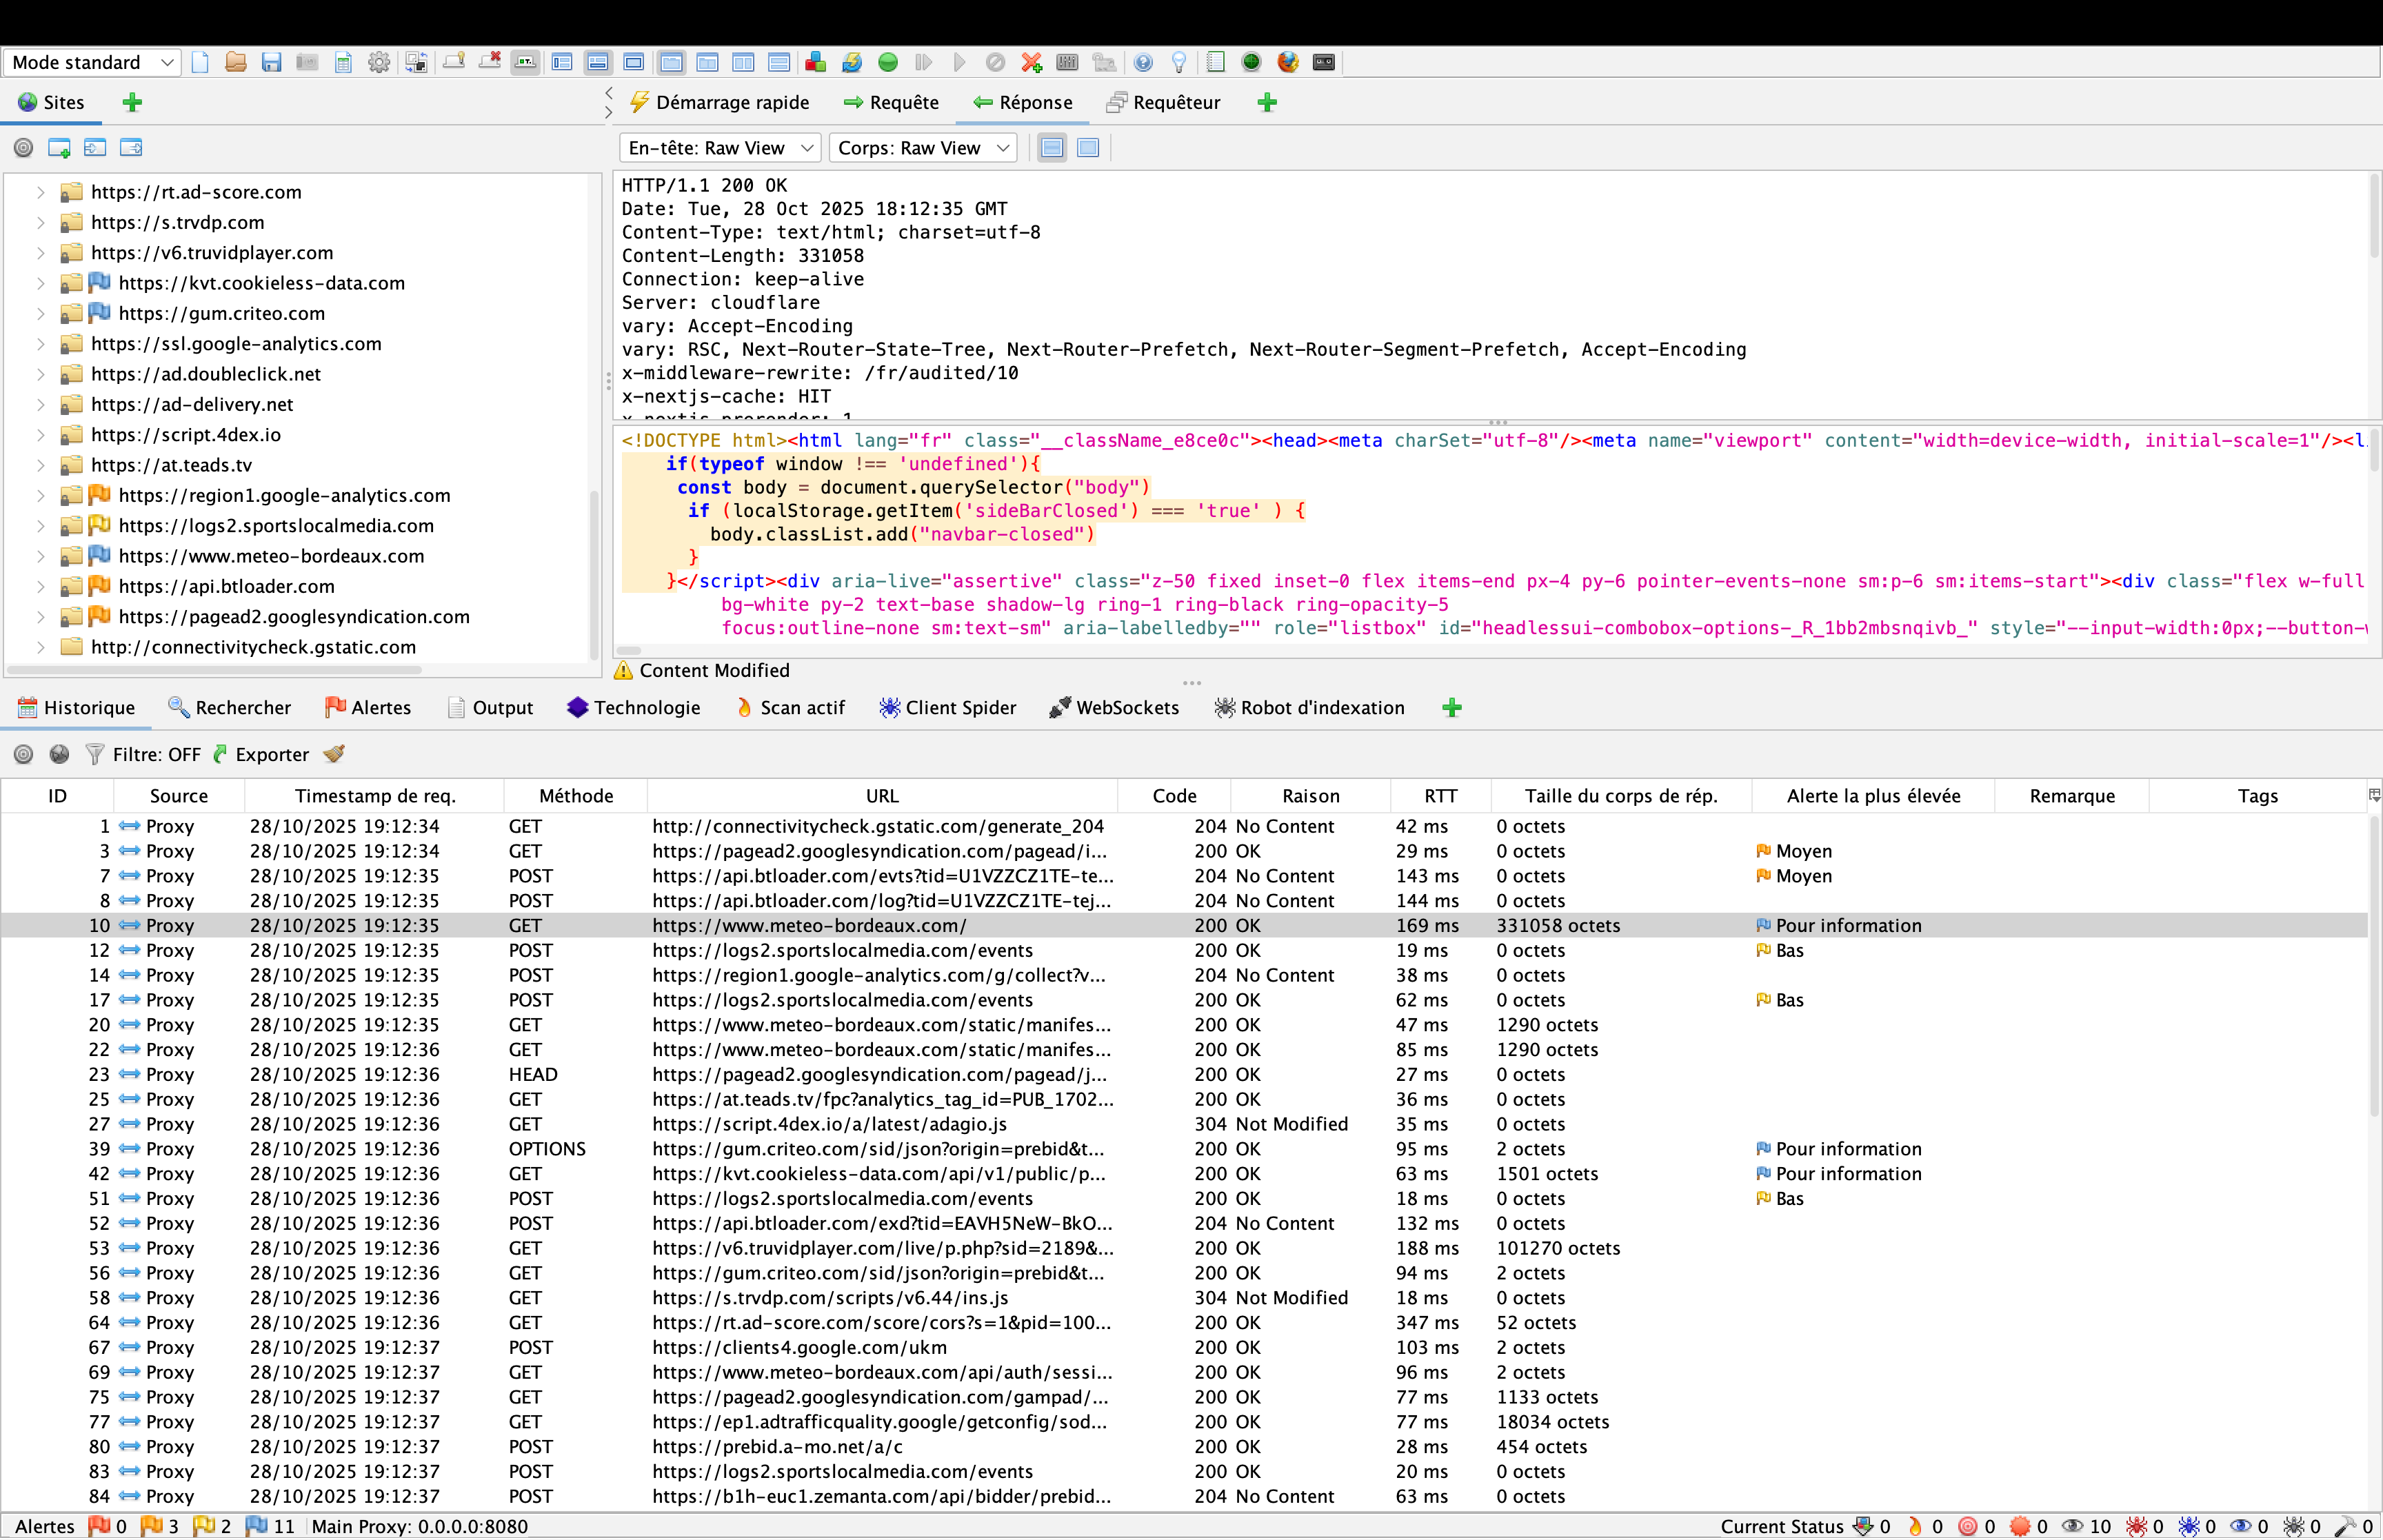Open the ZAP Options dialog via gear icon
The width and height of the screenshot is (2383, 1540).
click(x=378, y=62)
